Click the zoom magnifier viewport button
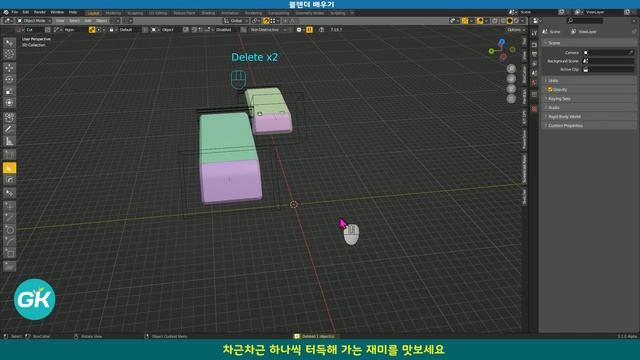The width and height of the screenshot is (640, 360). tap(511, 69)
